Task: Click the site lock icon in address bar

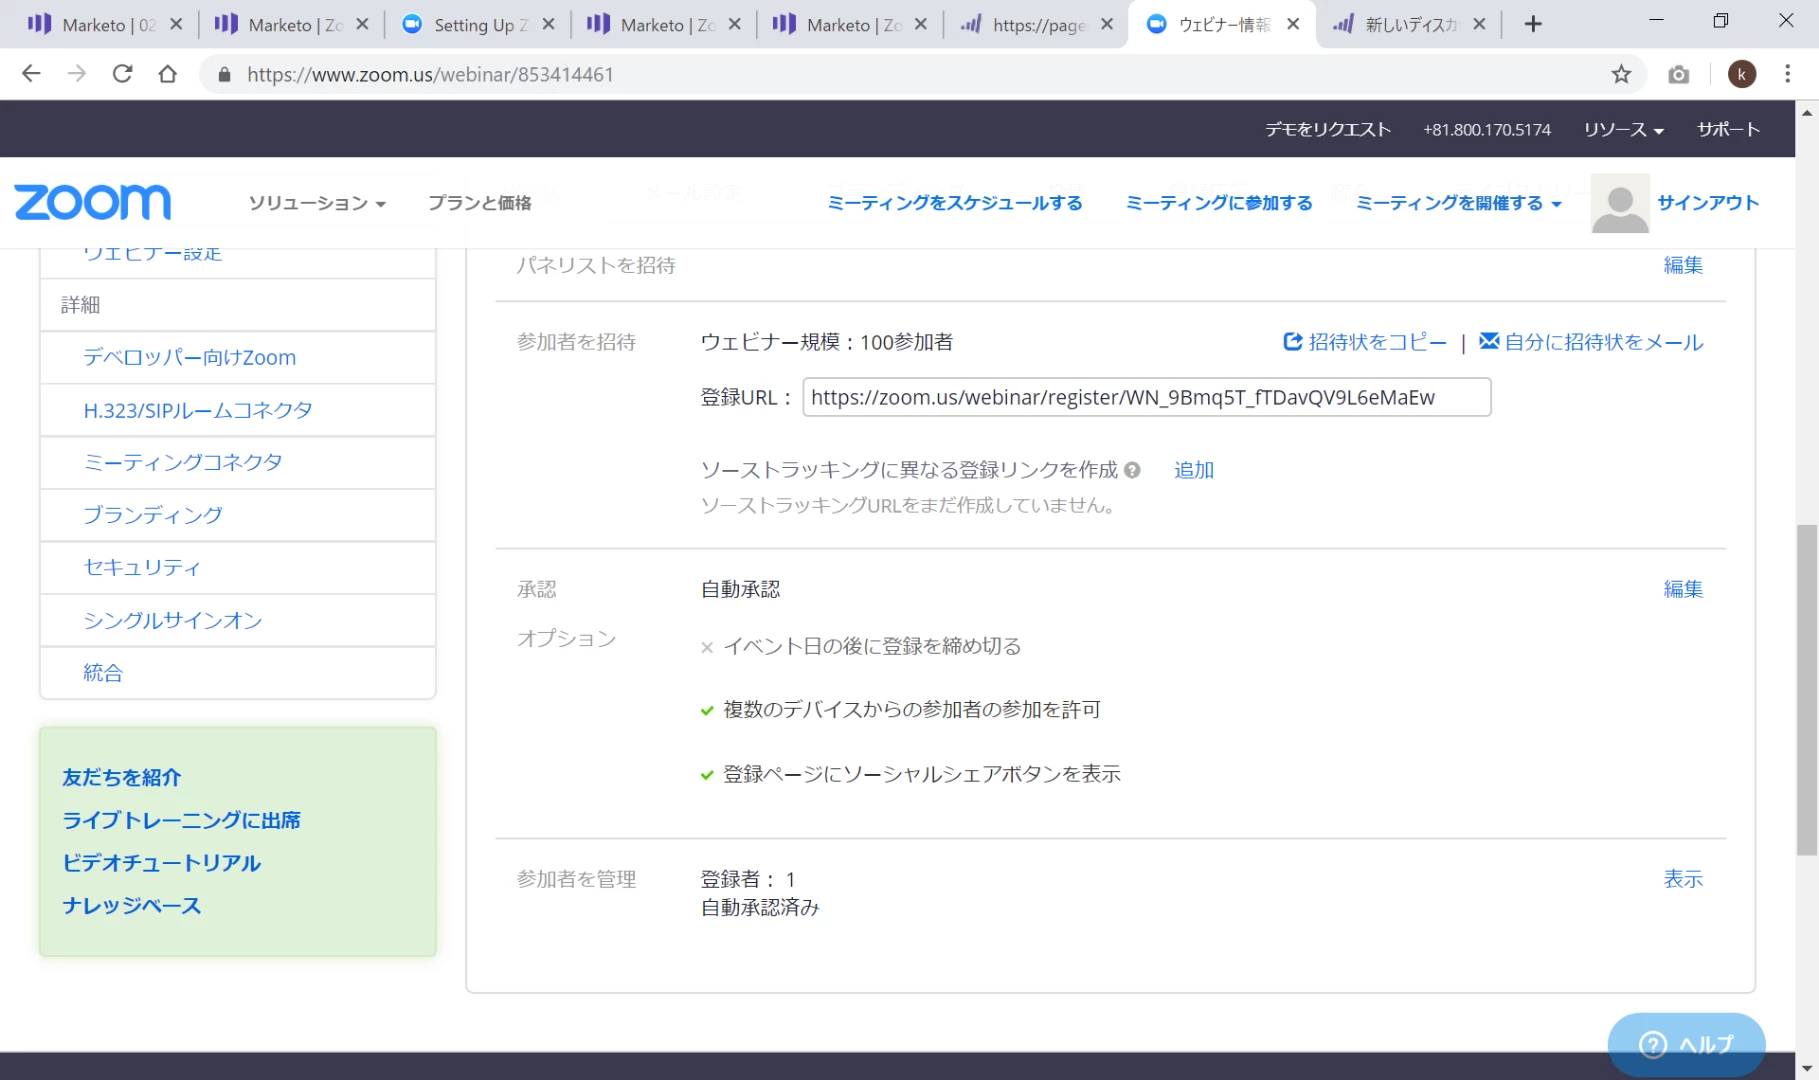Action: click(224, 74)
